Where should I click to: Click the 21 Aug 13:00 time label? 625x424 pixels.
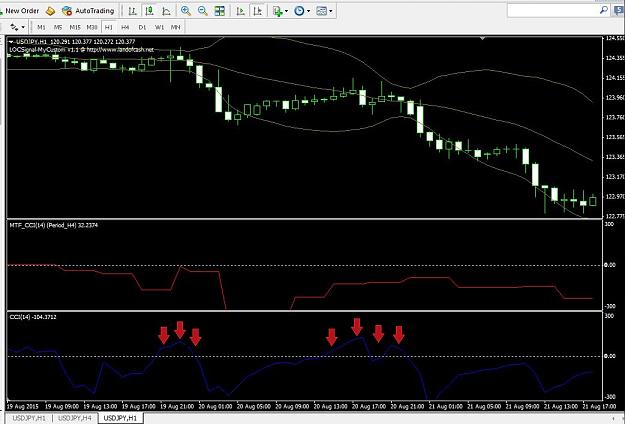(561, 406)
